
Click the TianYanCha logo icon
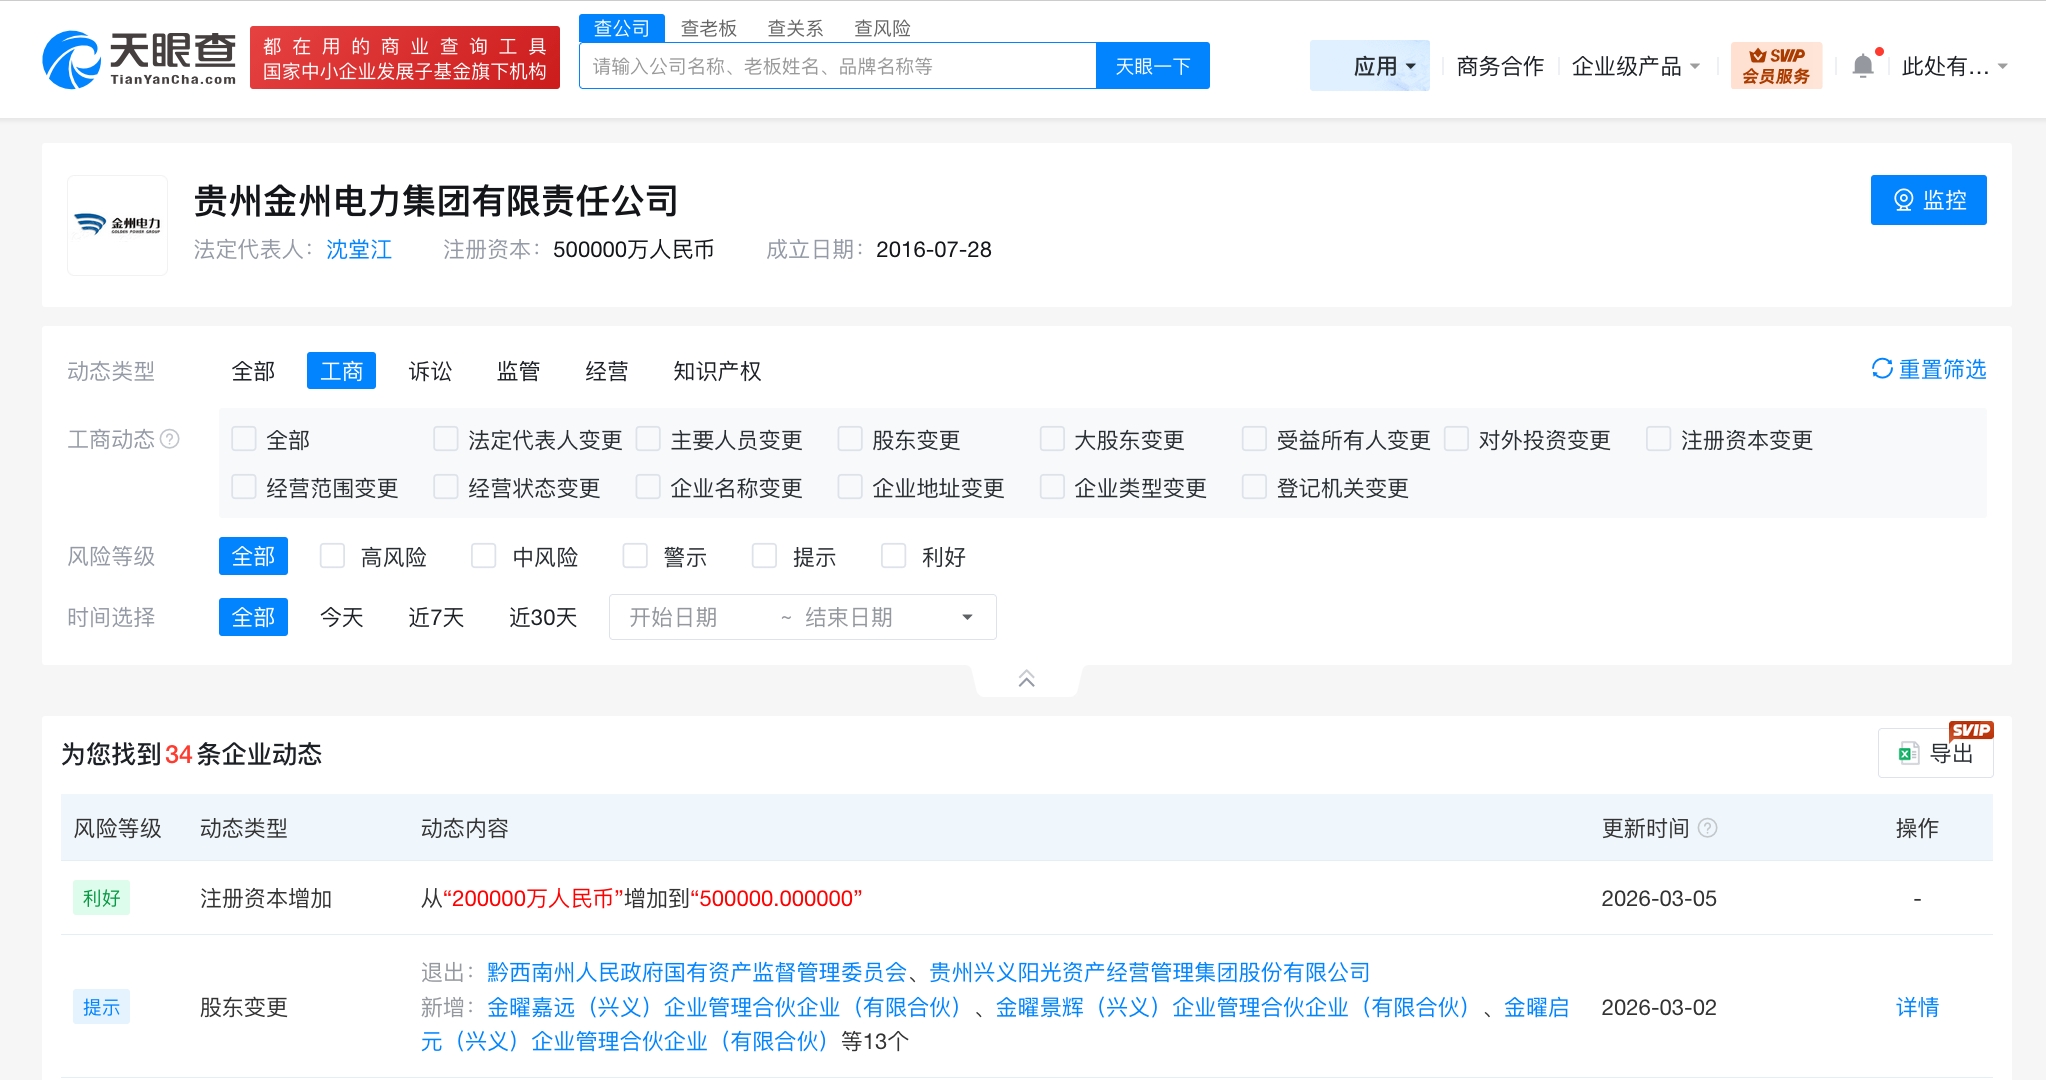pos(72,60)
